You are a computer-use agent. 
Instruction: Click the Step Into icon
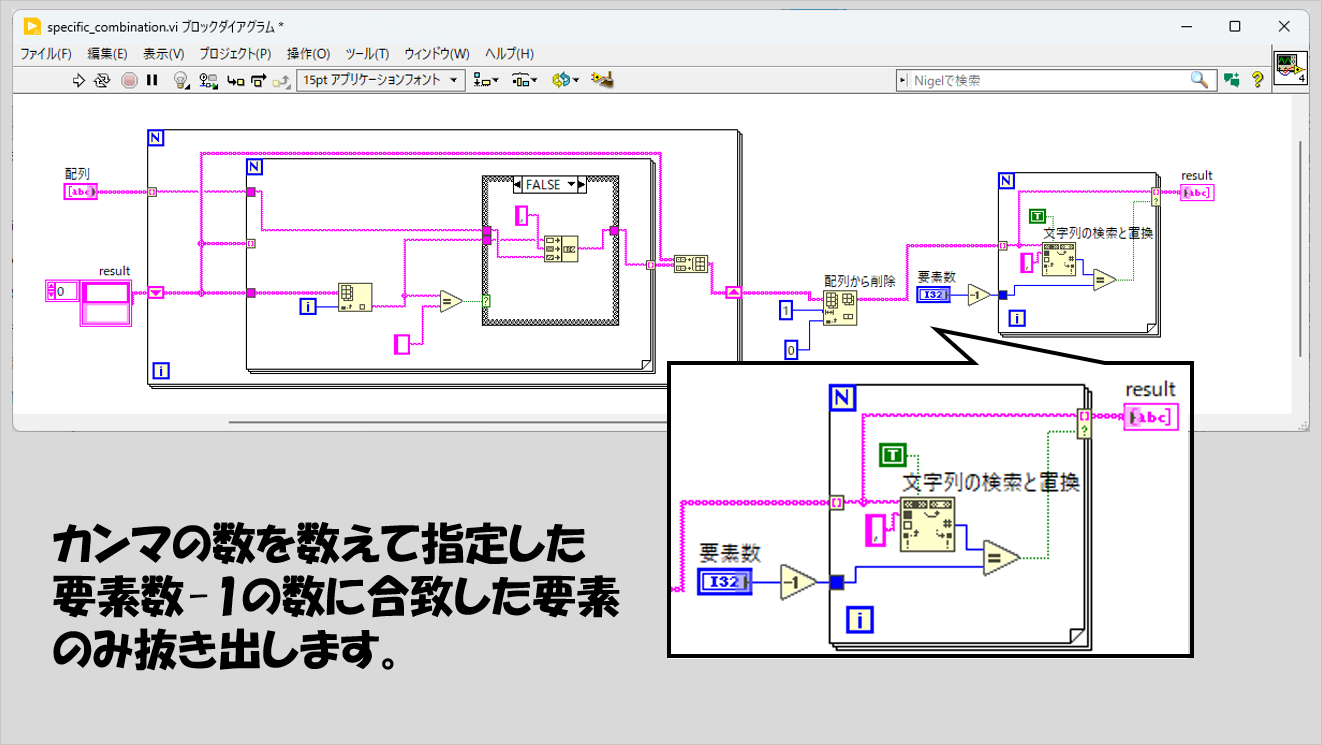(x=235, y=80)
